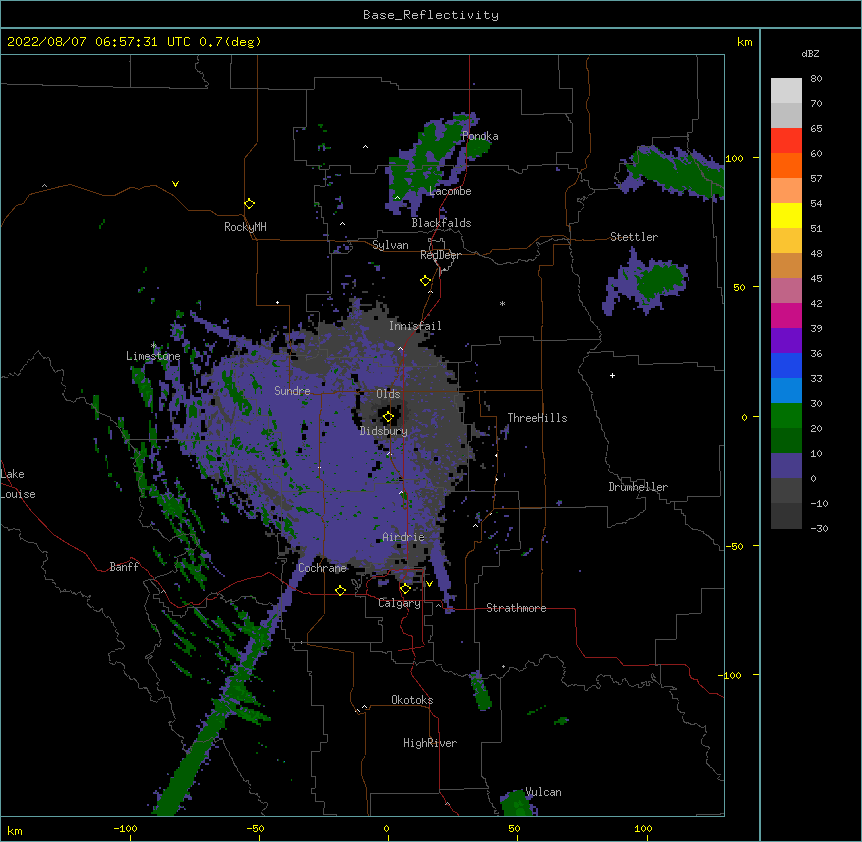862x842 pixels.
Task: Click the Cochrane label
Action: coord(322,568)
